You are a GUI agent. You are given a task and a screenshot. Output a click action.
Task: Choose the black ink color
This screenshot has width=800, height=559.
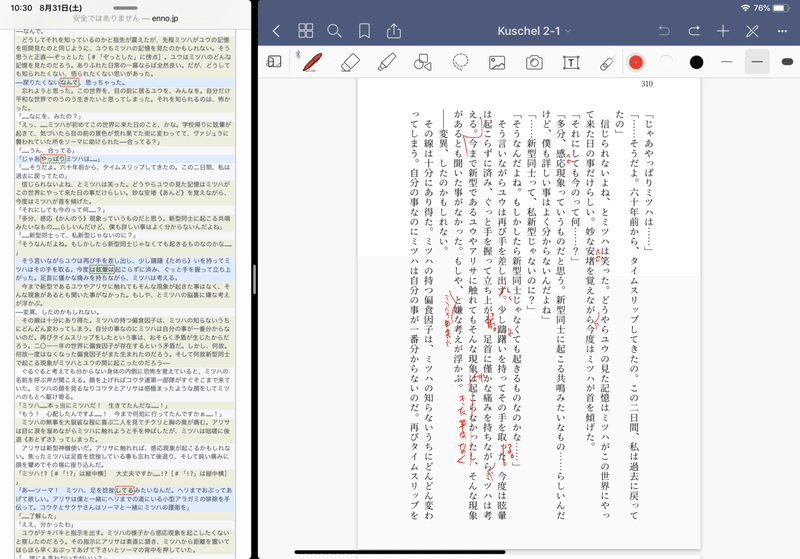click(696, 62)
